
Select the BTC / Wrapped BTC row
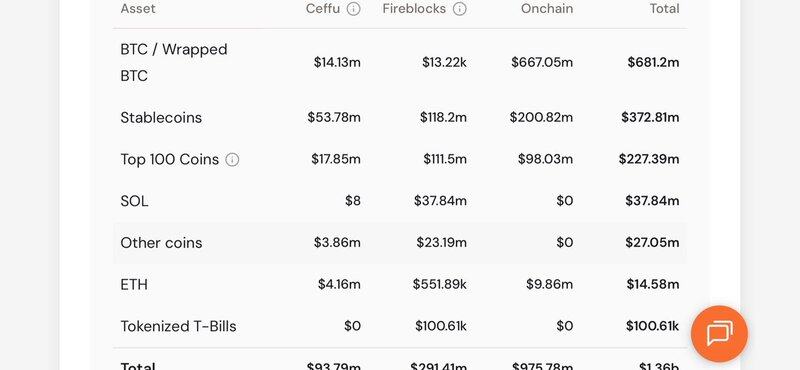(400, 62)
